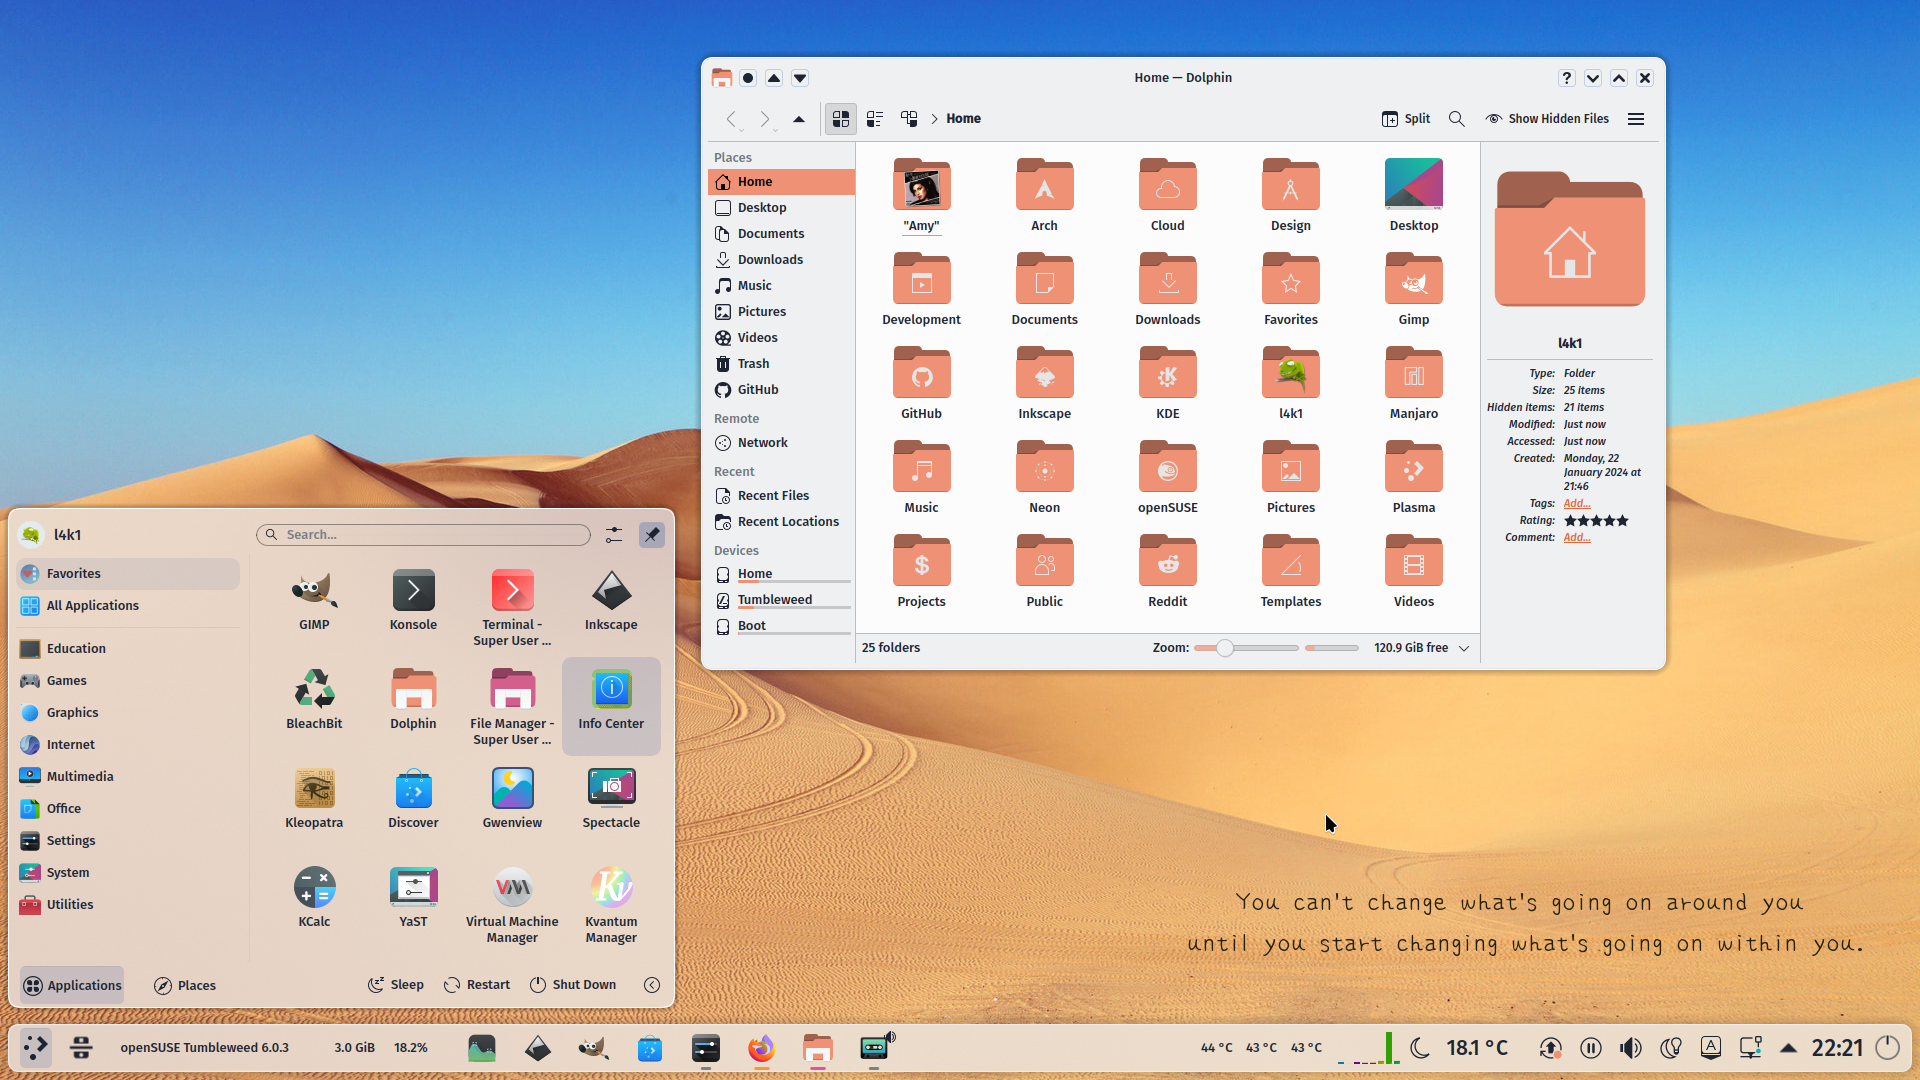
Task: Select Downloads in Places sidebar
Action: [781, 260]
